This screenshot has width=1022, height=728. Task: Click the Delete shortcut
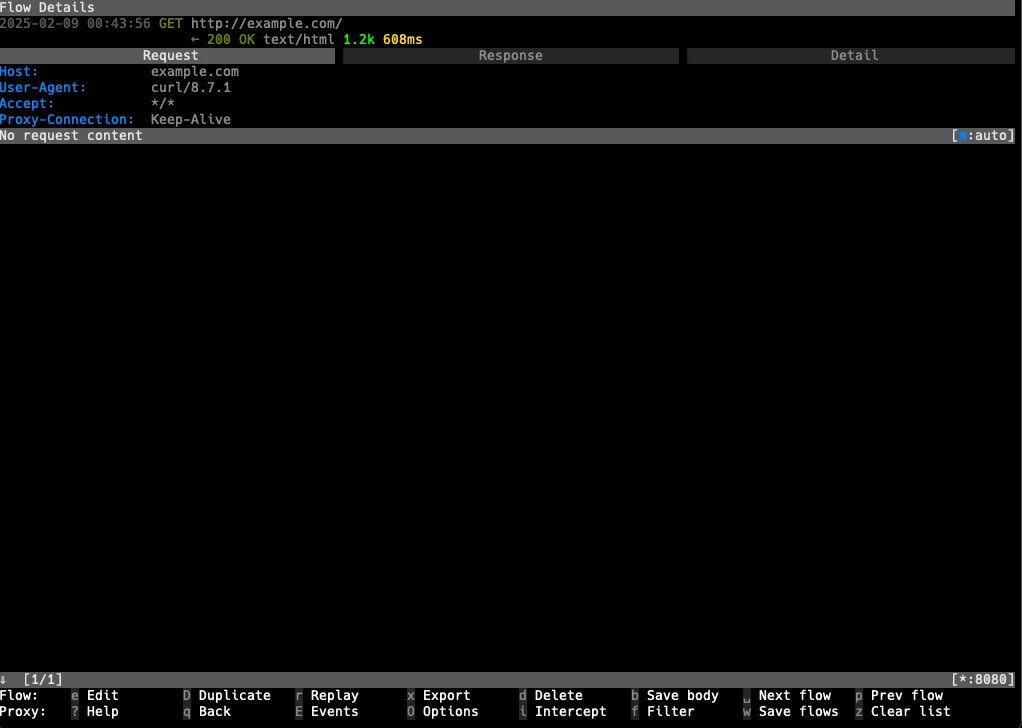pyautogui.click(x=551, y=695)
